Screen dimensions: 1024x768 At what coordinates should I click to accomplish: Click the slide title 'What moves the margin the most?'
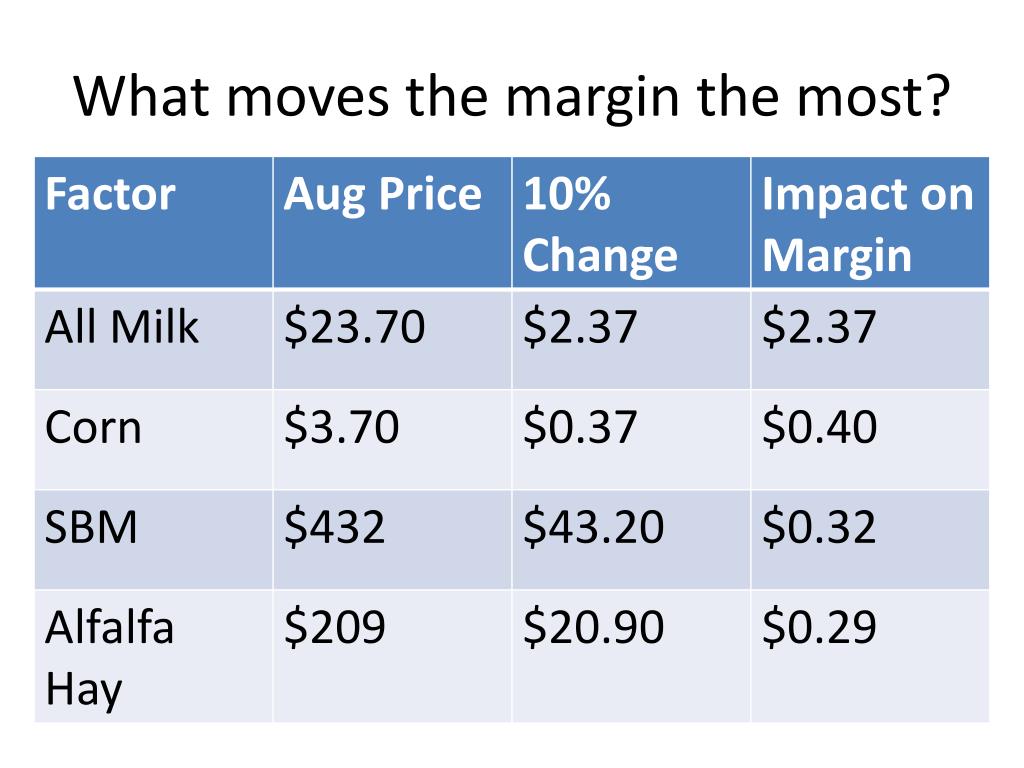(512, 97)
